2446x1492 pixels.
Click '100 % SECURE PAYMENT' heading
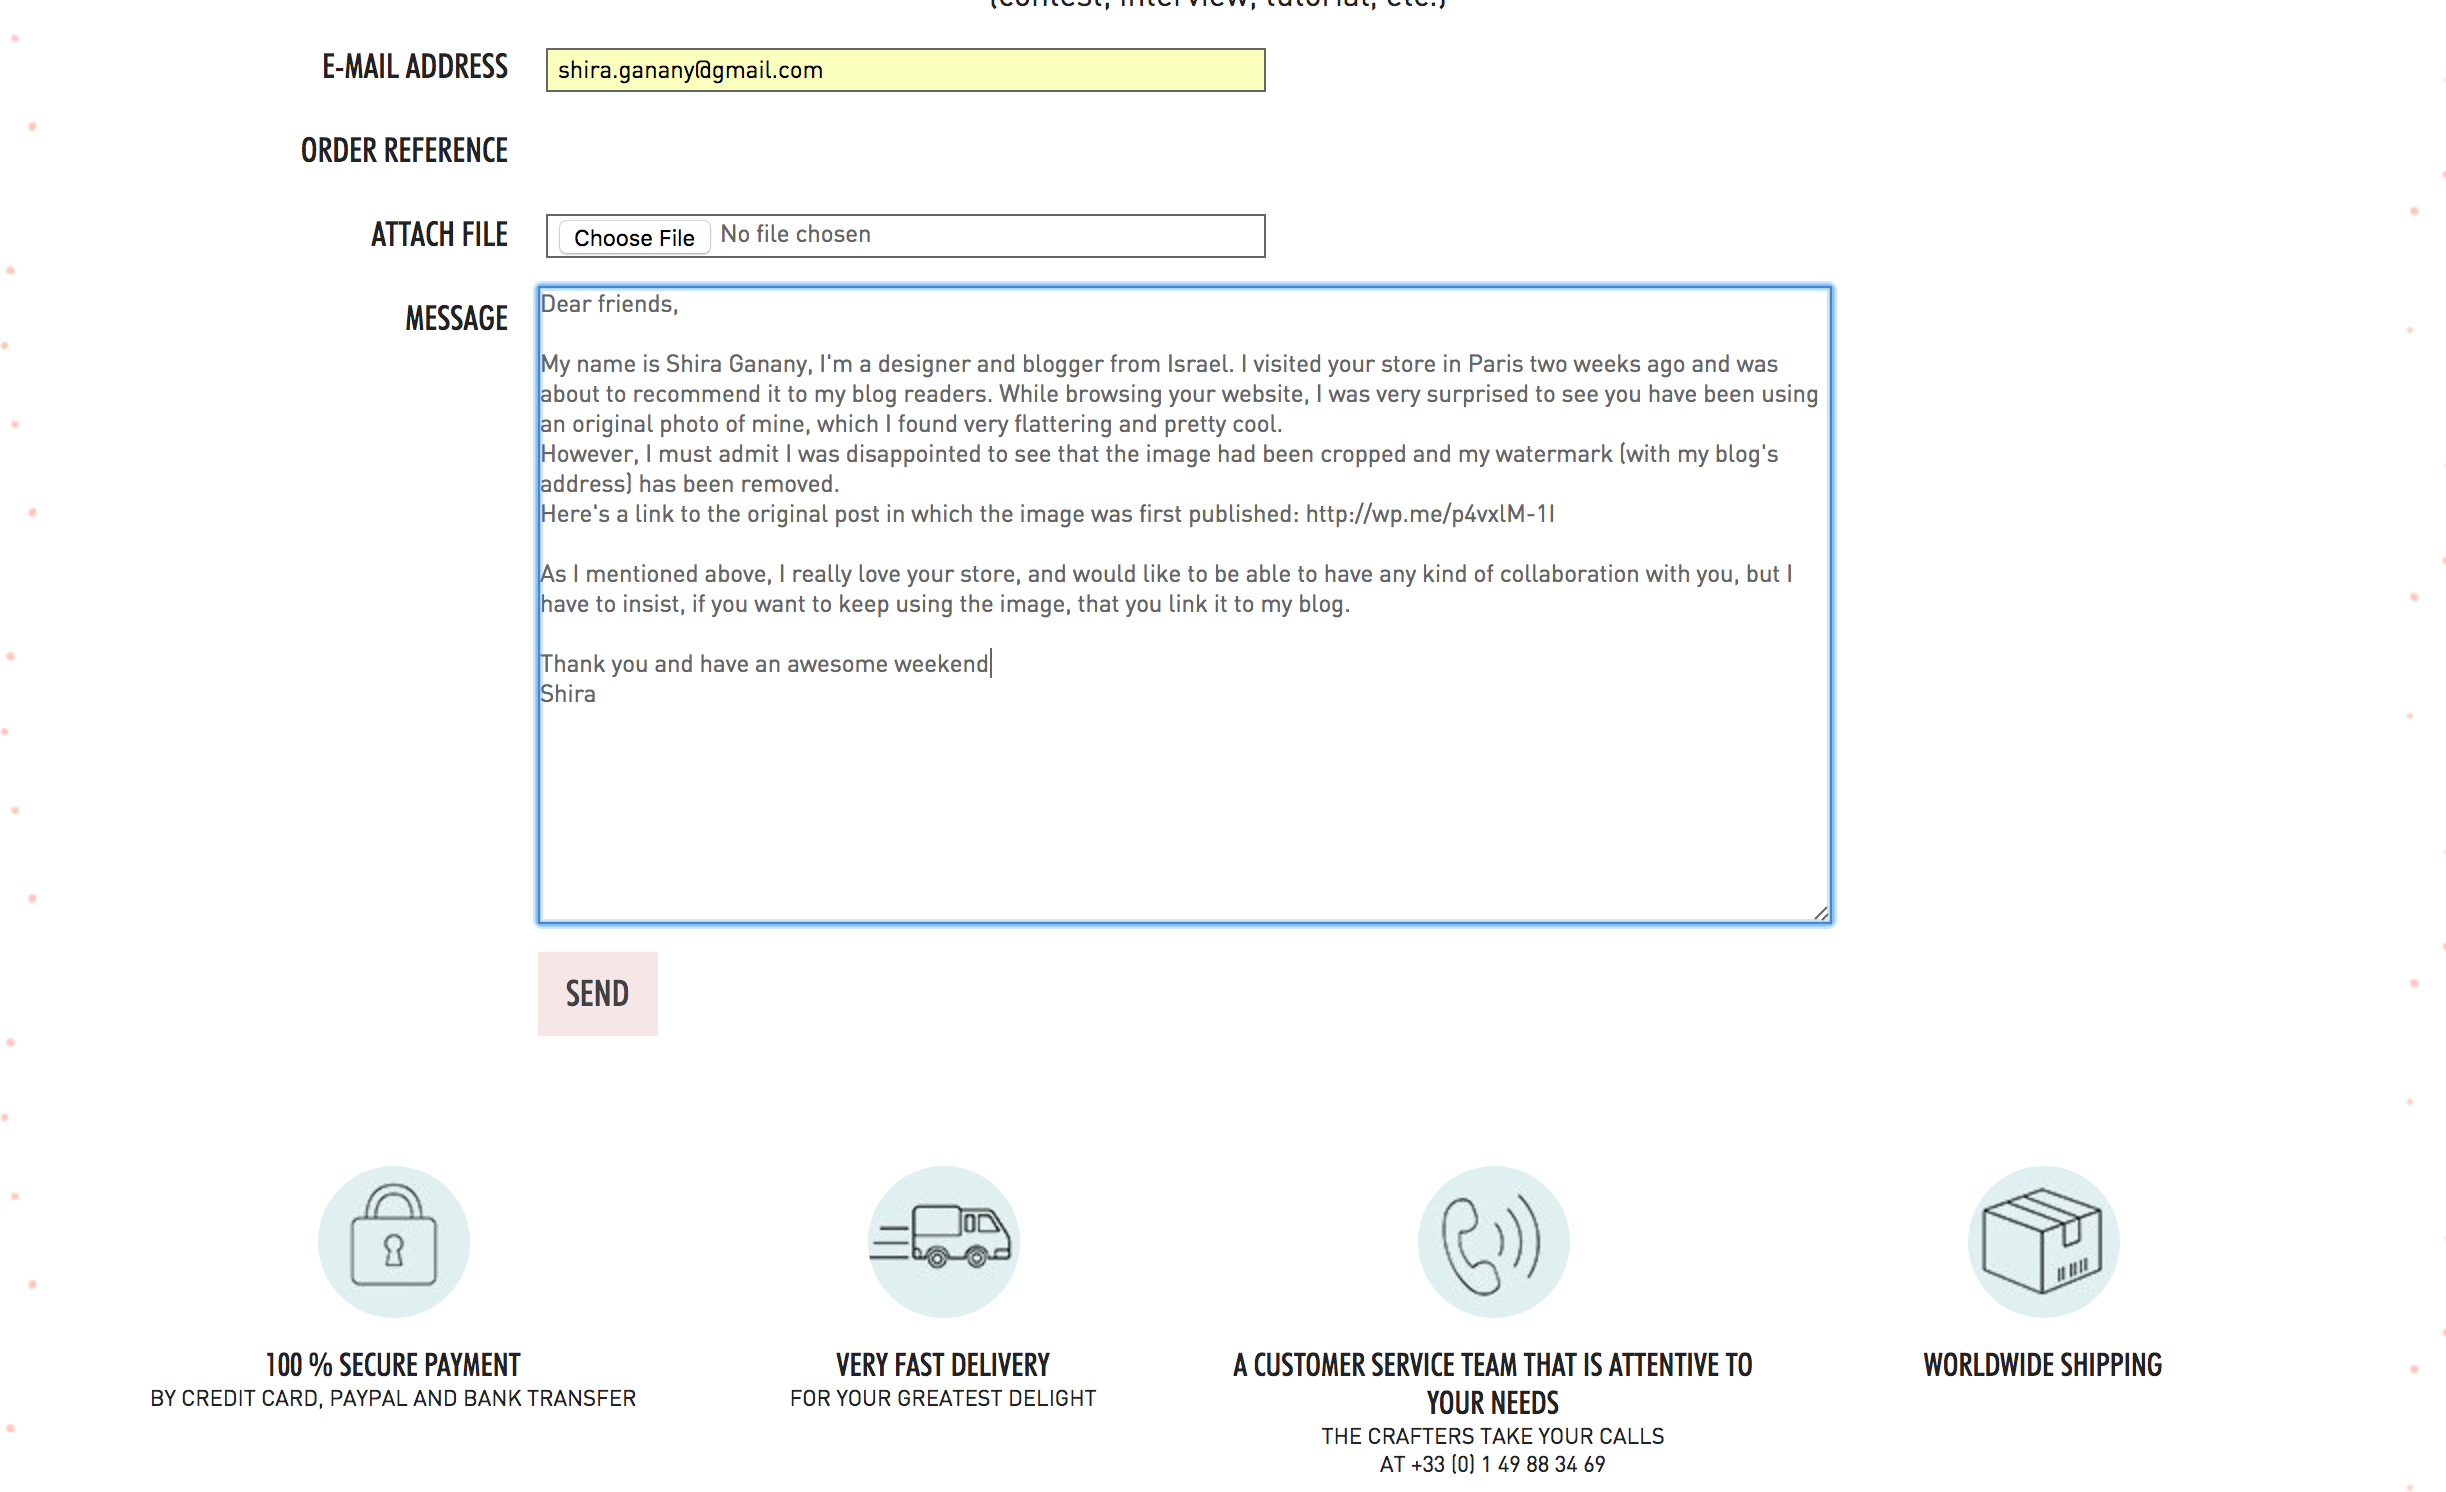click(x=393, y=1365)
